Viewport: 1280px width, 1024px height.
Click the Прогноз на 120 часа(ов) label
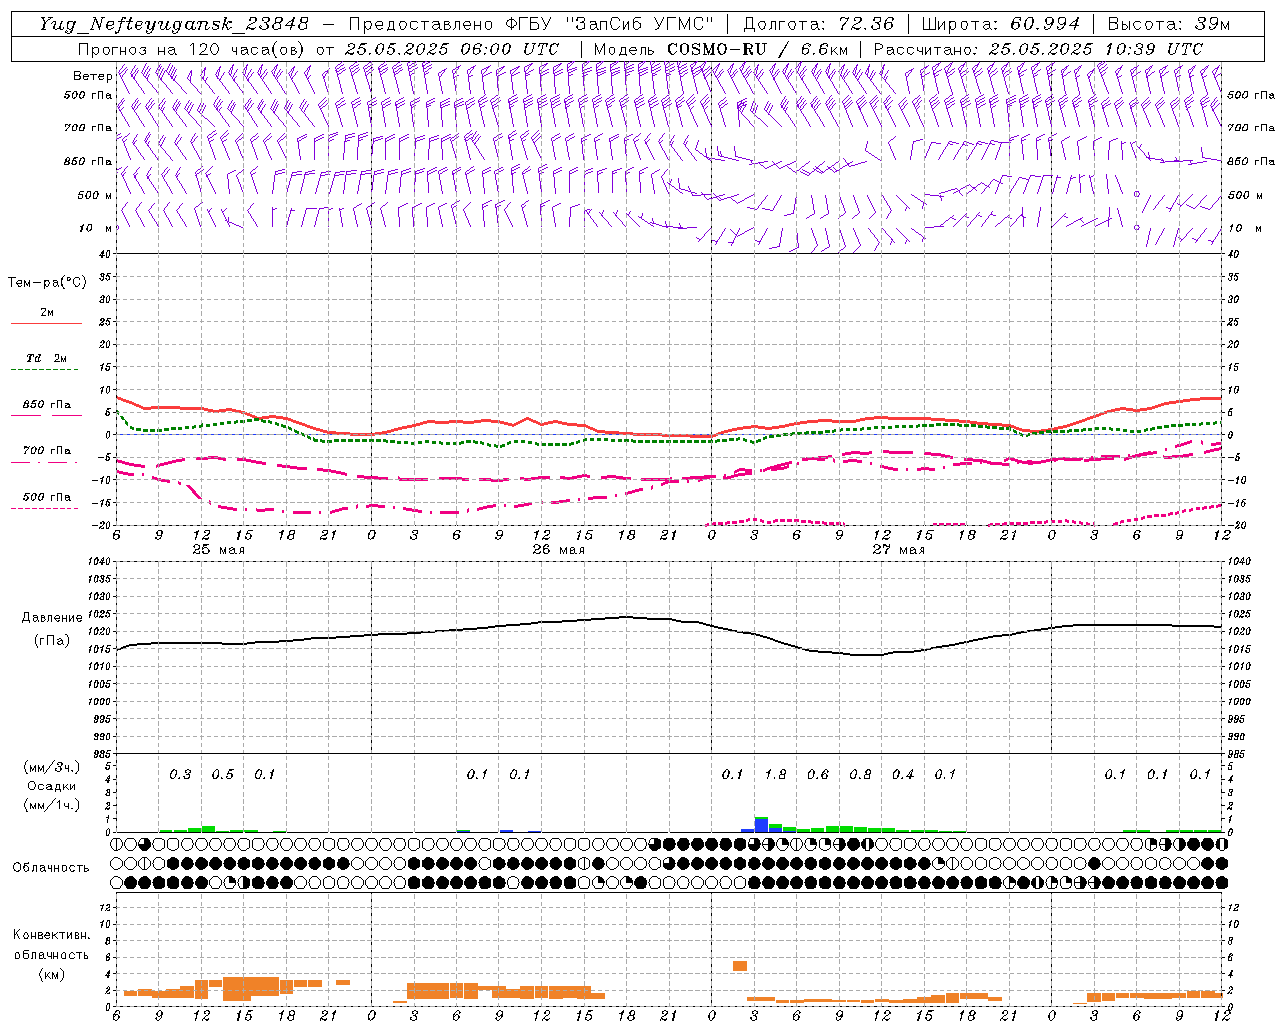(x=193, y=49)
